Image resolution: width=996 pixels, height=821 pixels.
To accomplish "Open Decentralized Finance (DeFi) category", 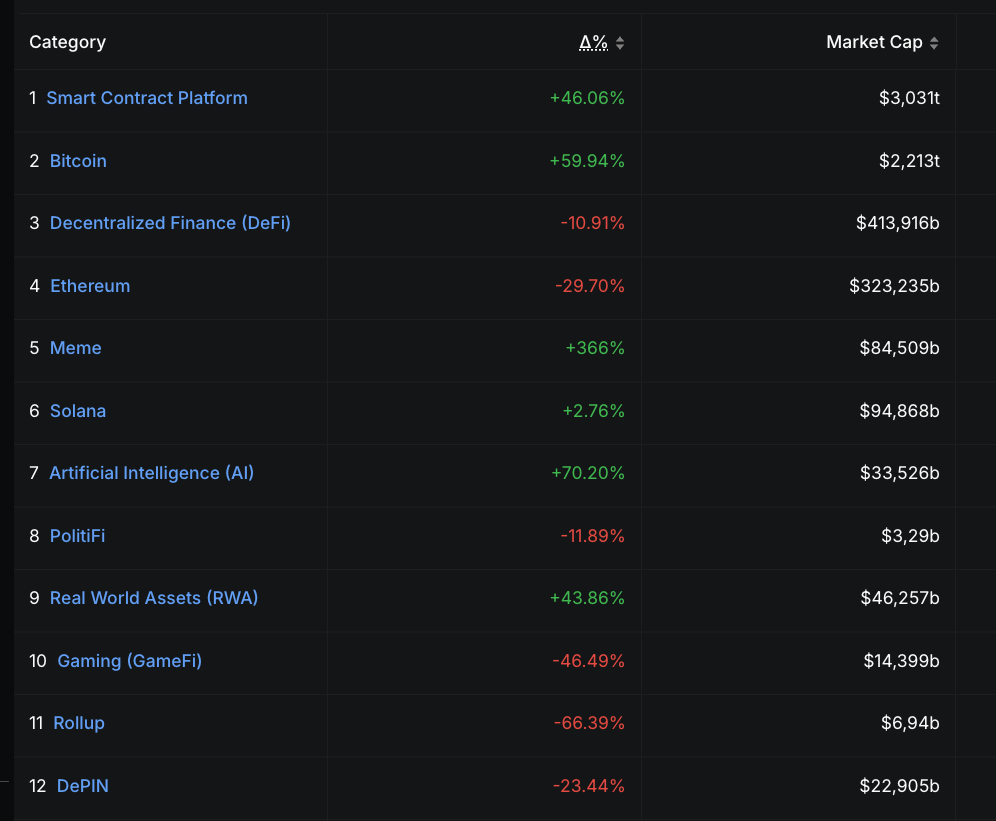I will coord(170,223).
